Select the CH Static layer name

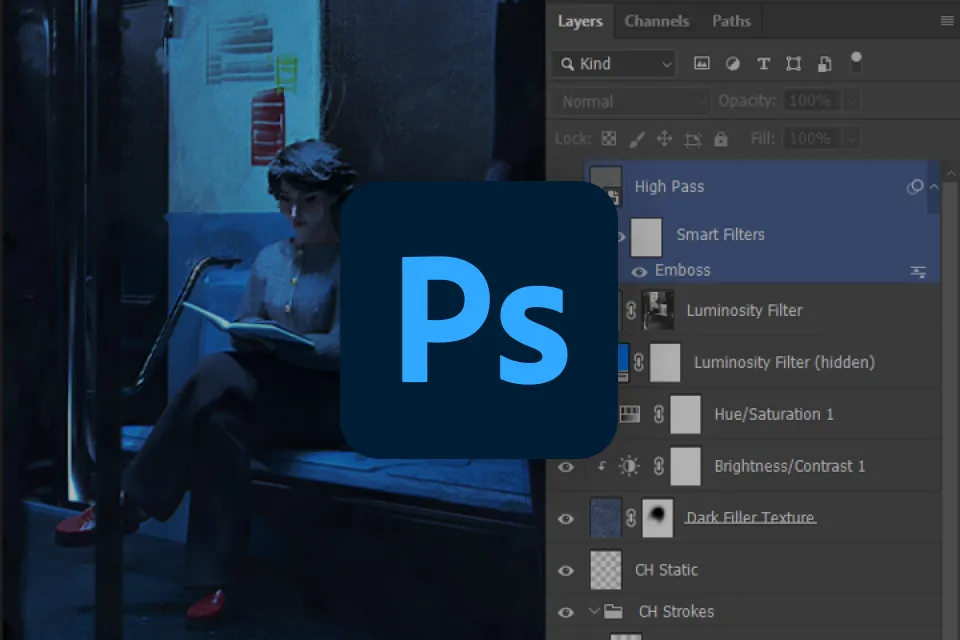pos(666,570)
